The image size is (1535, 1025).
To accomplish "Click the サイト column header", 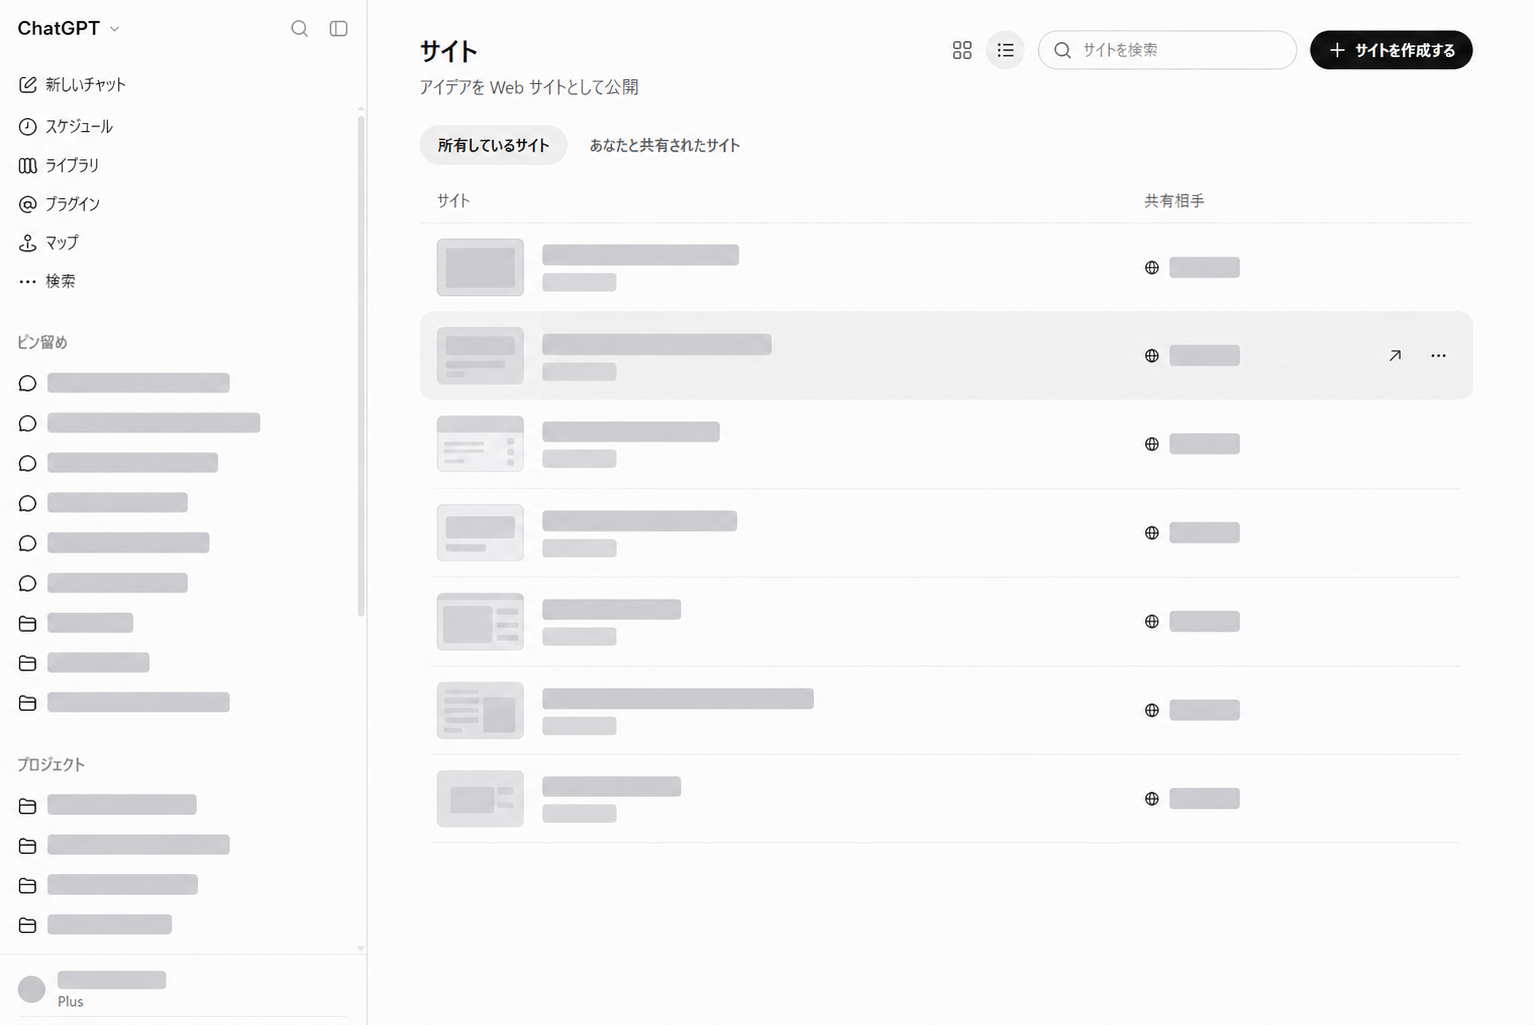I will (453, 201).
